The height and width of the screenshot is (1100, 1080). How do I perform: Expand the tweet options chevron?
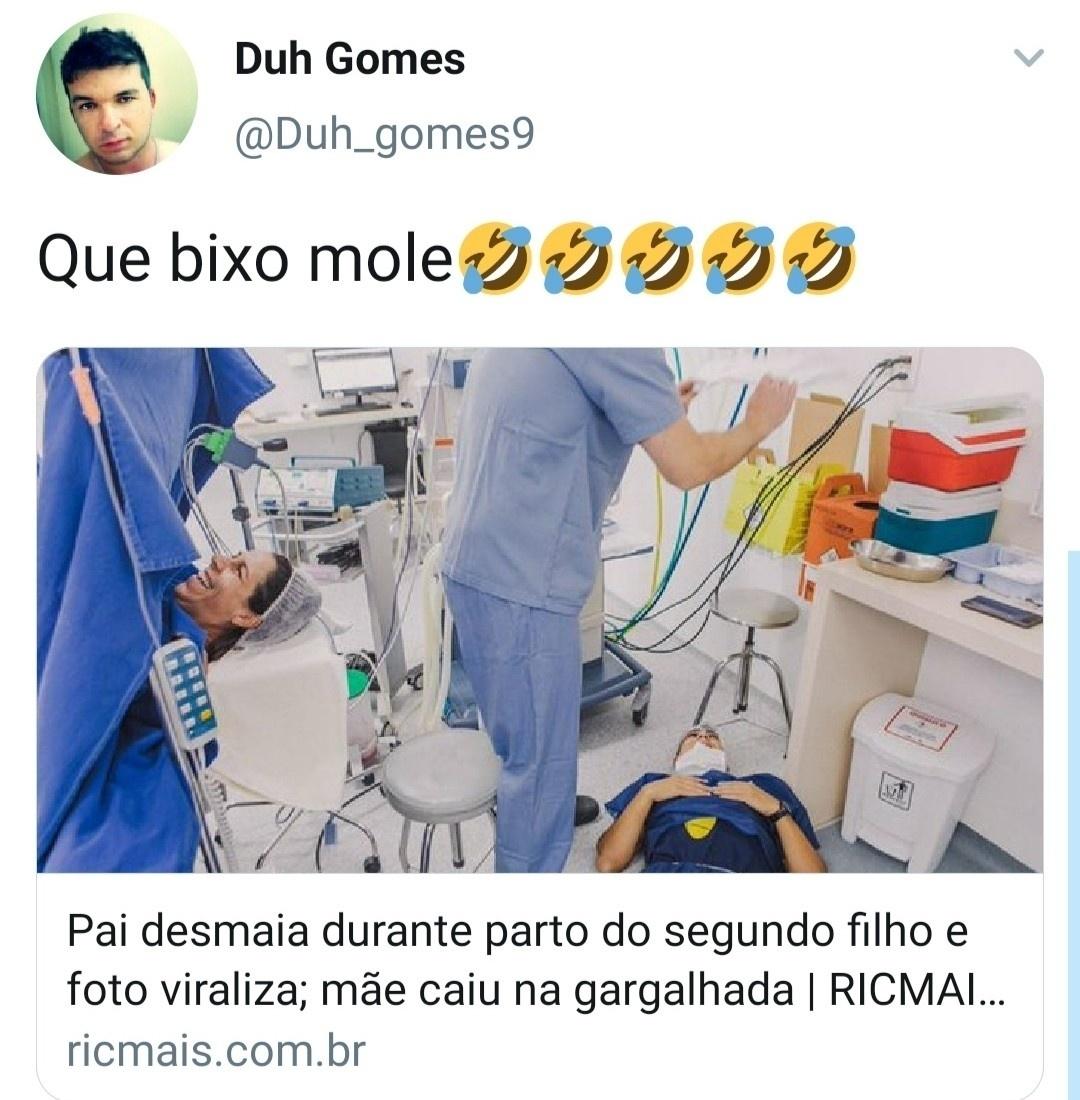1029,58
